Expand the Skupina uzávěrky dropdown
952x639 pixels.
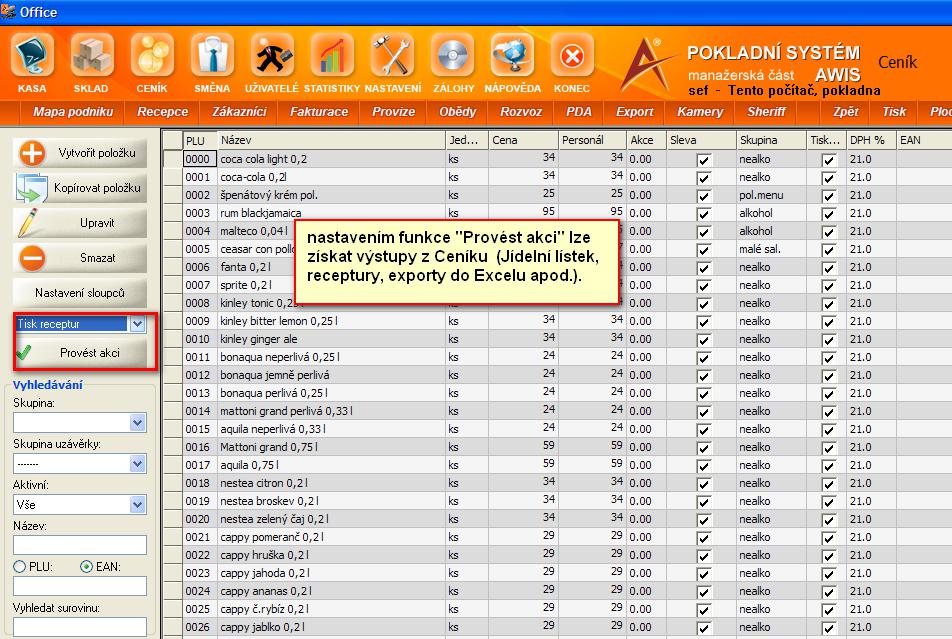(138, 464)
